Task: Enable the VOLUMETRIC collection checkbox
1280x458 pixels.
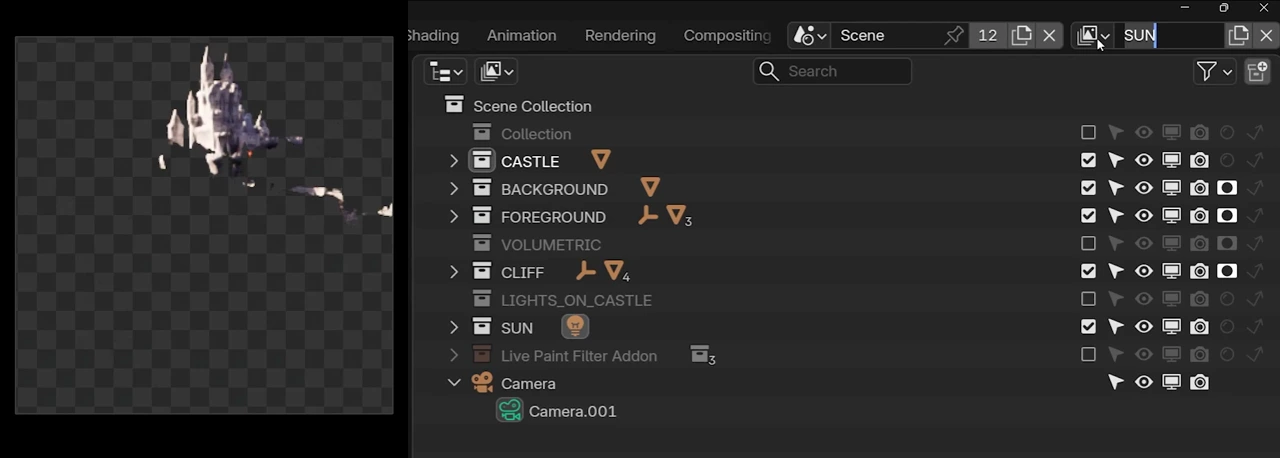Action: point(1088,244)
